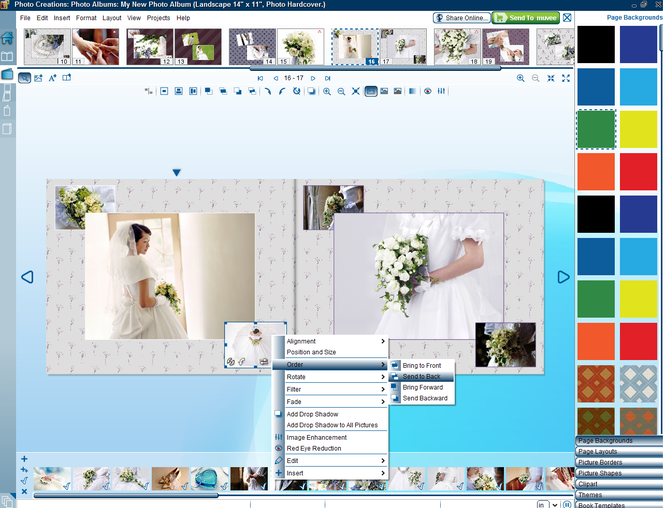Expand Alignment submenu arrow
Viewport: 665px width, 508px height.
(383, 341)
